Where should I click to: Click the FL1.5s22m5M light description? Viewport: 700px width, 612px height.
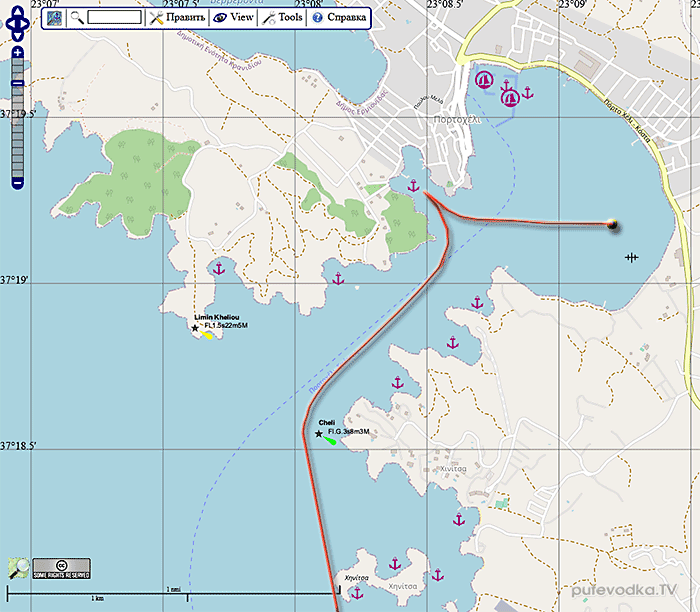[226, 325]
